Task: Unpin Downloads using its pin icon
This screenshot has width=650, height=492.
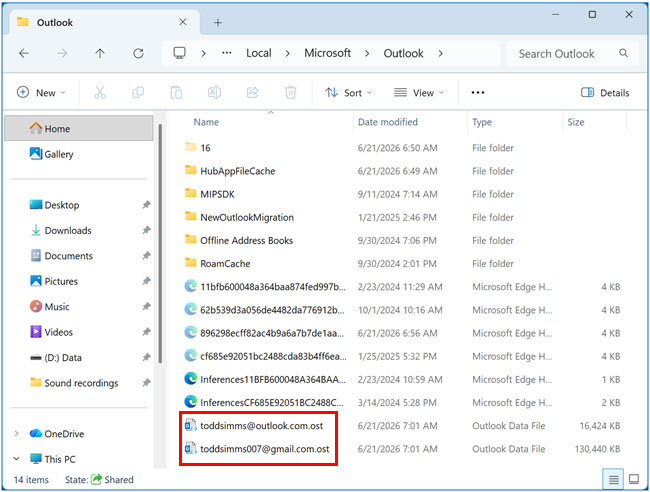Action: coord(146,230)
